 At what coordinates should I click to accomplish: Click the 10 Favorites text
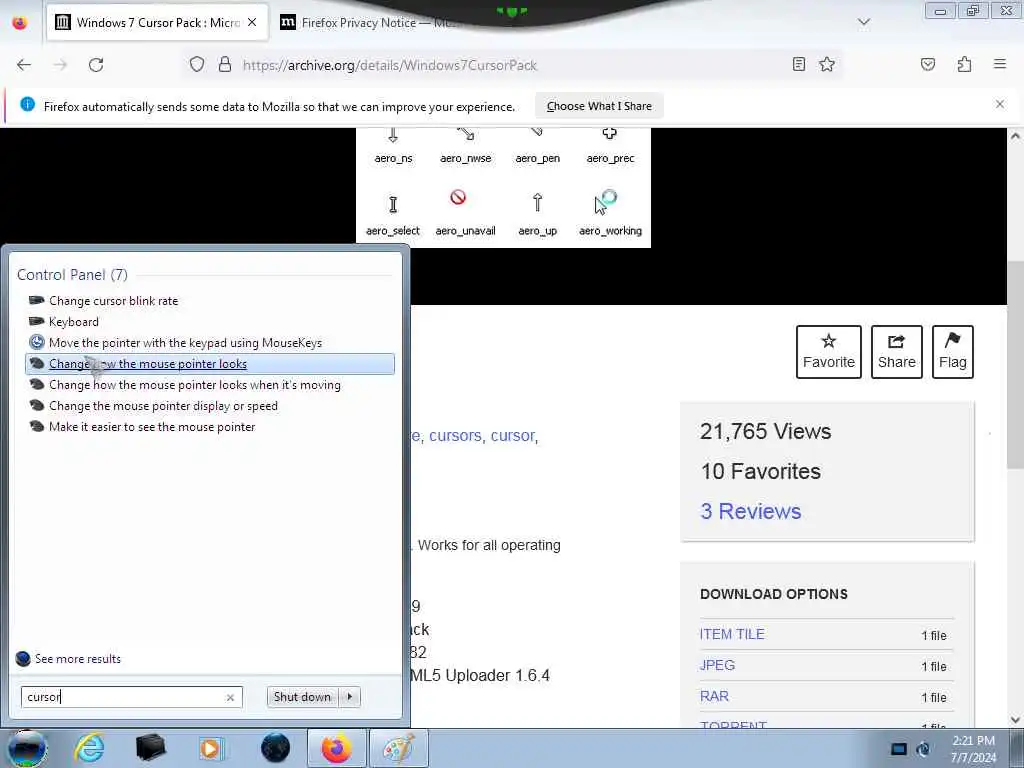click(x=761, y=472)
